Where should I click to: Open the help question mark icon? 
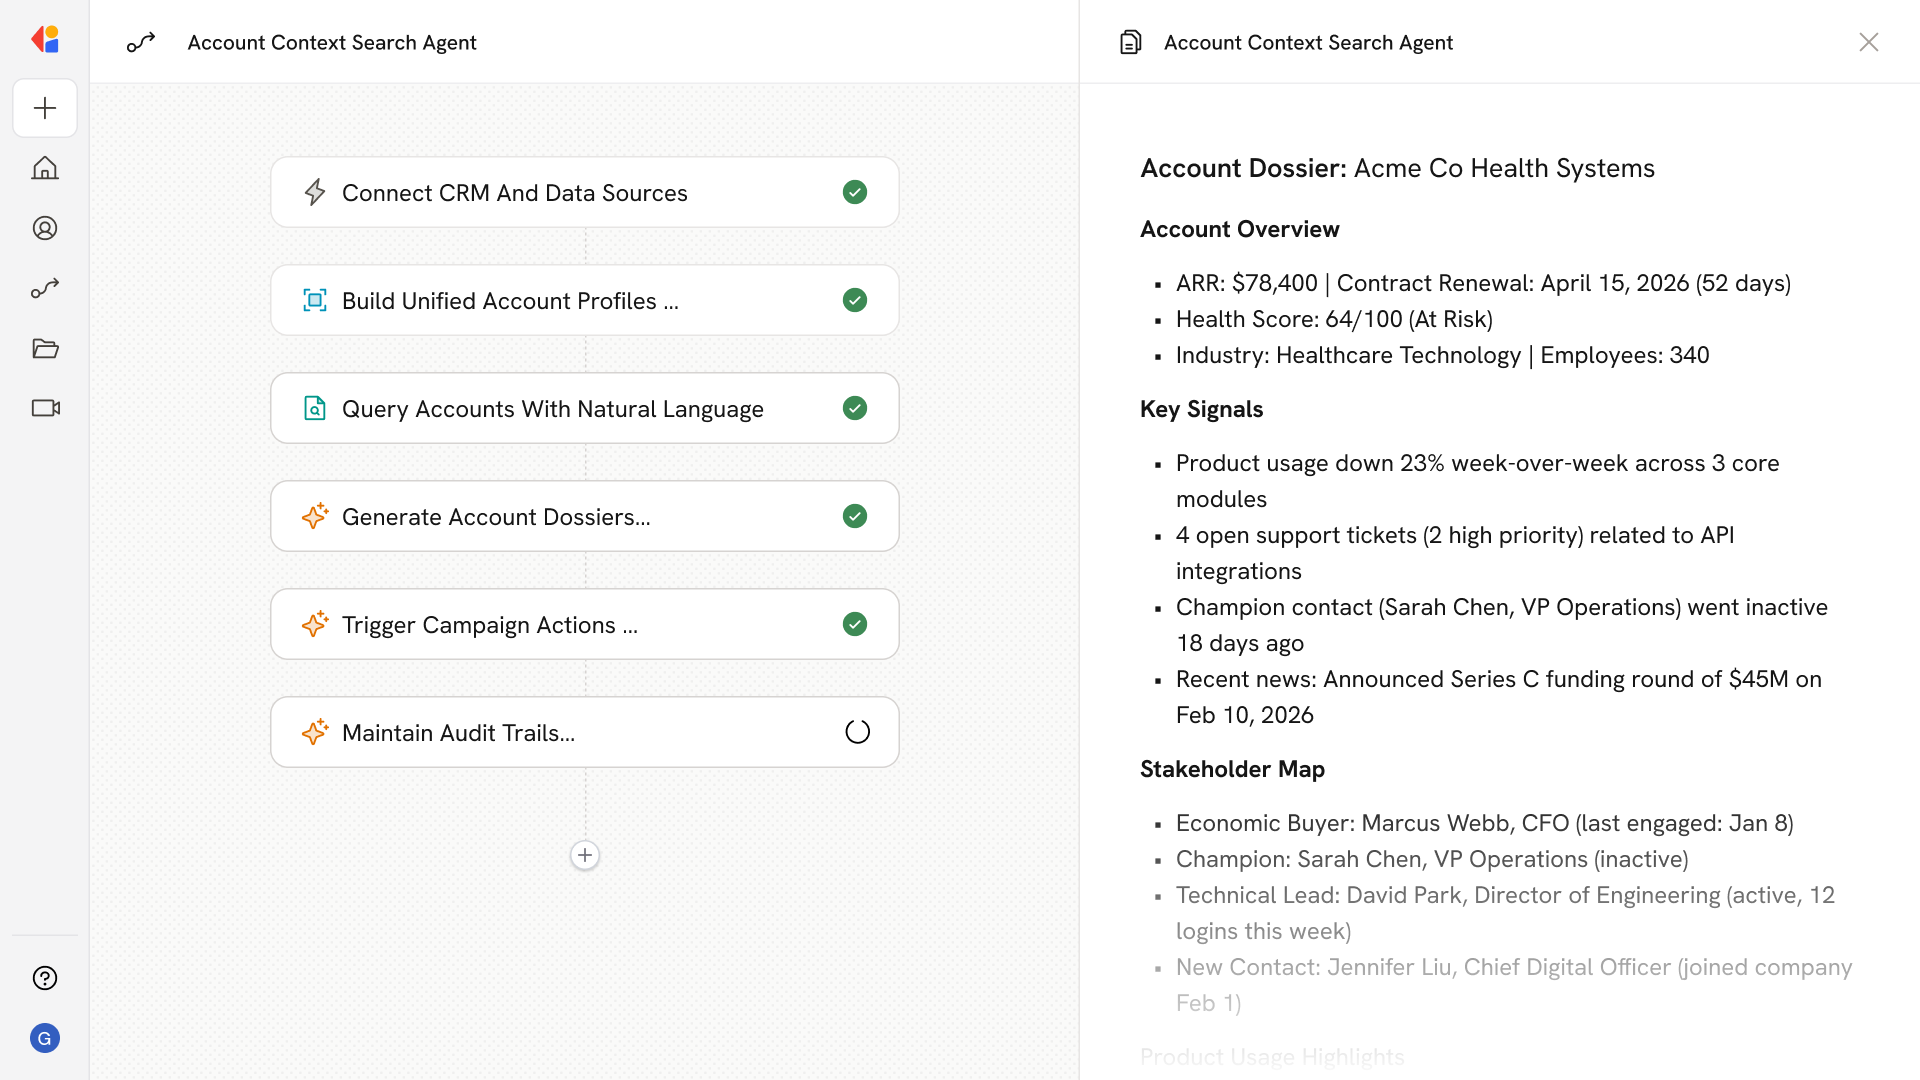coord(45,978)
